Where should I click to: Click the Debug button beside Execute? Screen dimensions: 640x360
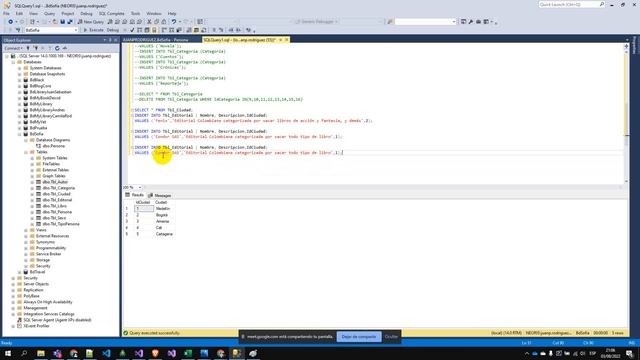(113, 30)
